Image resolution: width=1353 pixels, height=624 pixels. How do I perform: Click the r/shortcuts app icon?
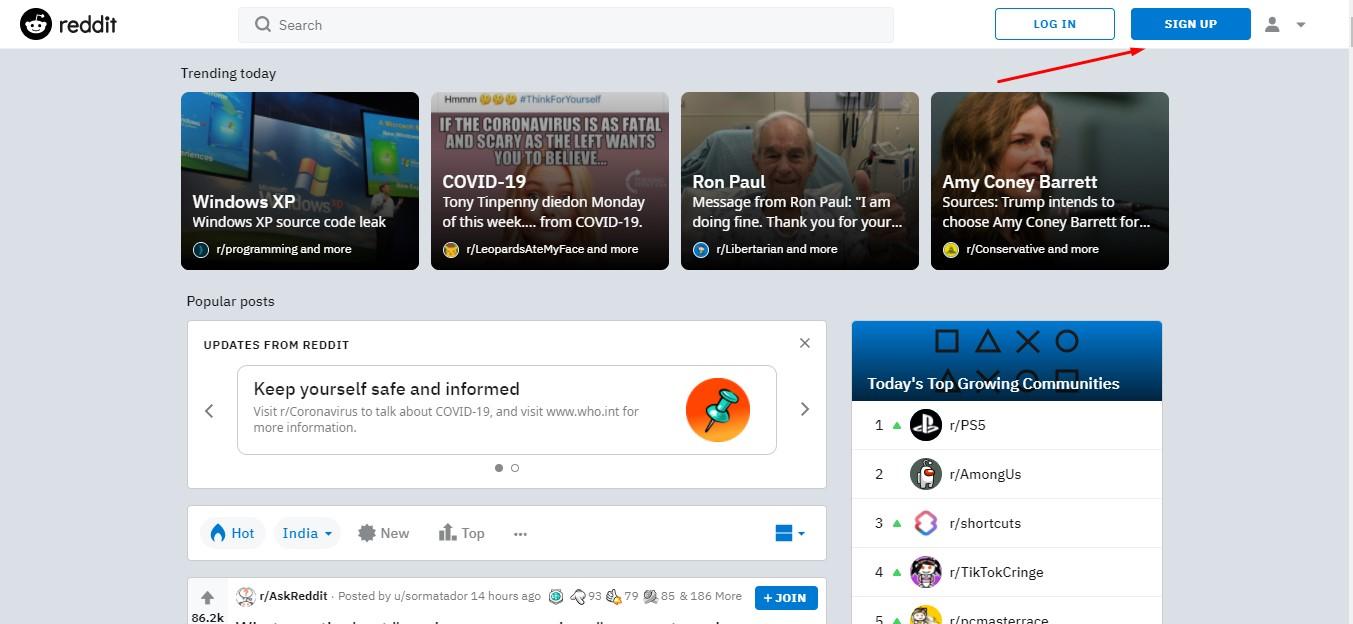click(926, 523)
